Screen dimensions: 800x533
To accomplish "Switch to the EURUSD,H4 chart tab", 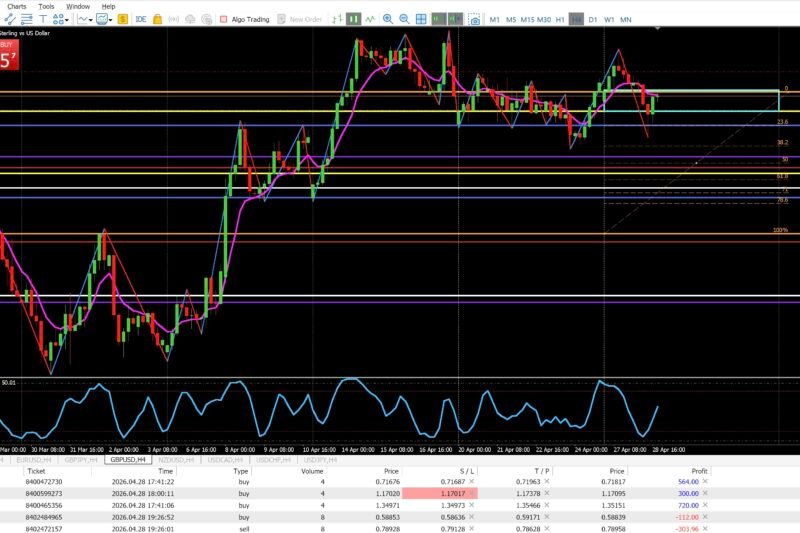I will tap(34, 460).
